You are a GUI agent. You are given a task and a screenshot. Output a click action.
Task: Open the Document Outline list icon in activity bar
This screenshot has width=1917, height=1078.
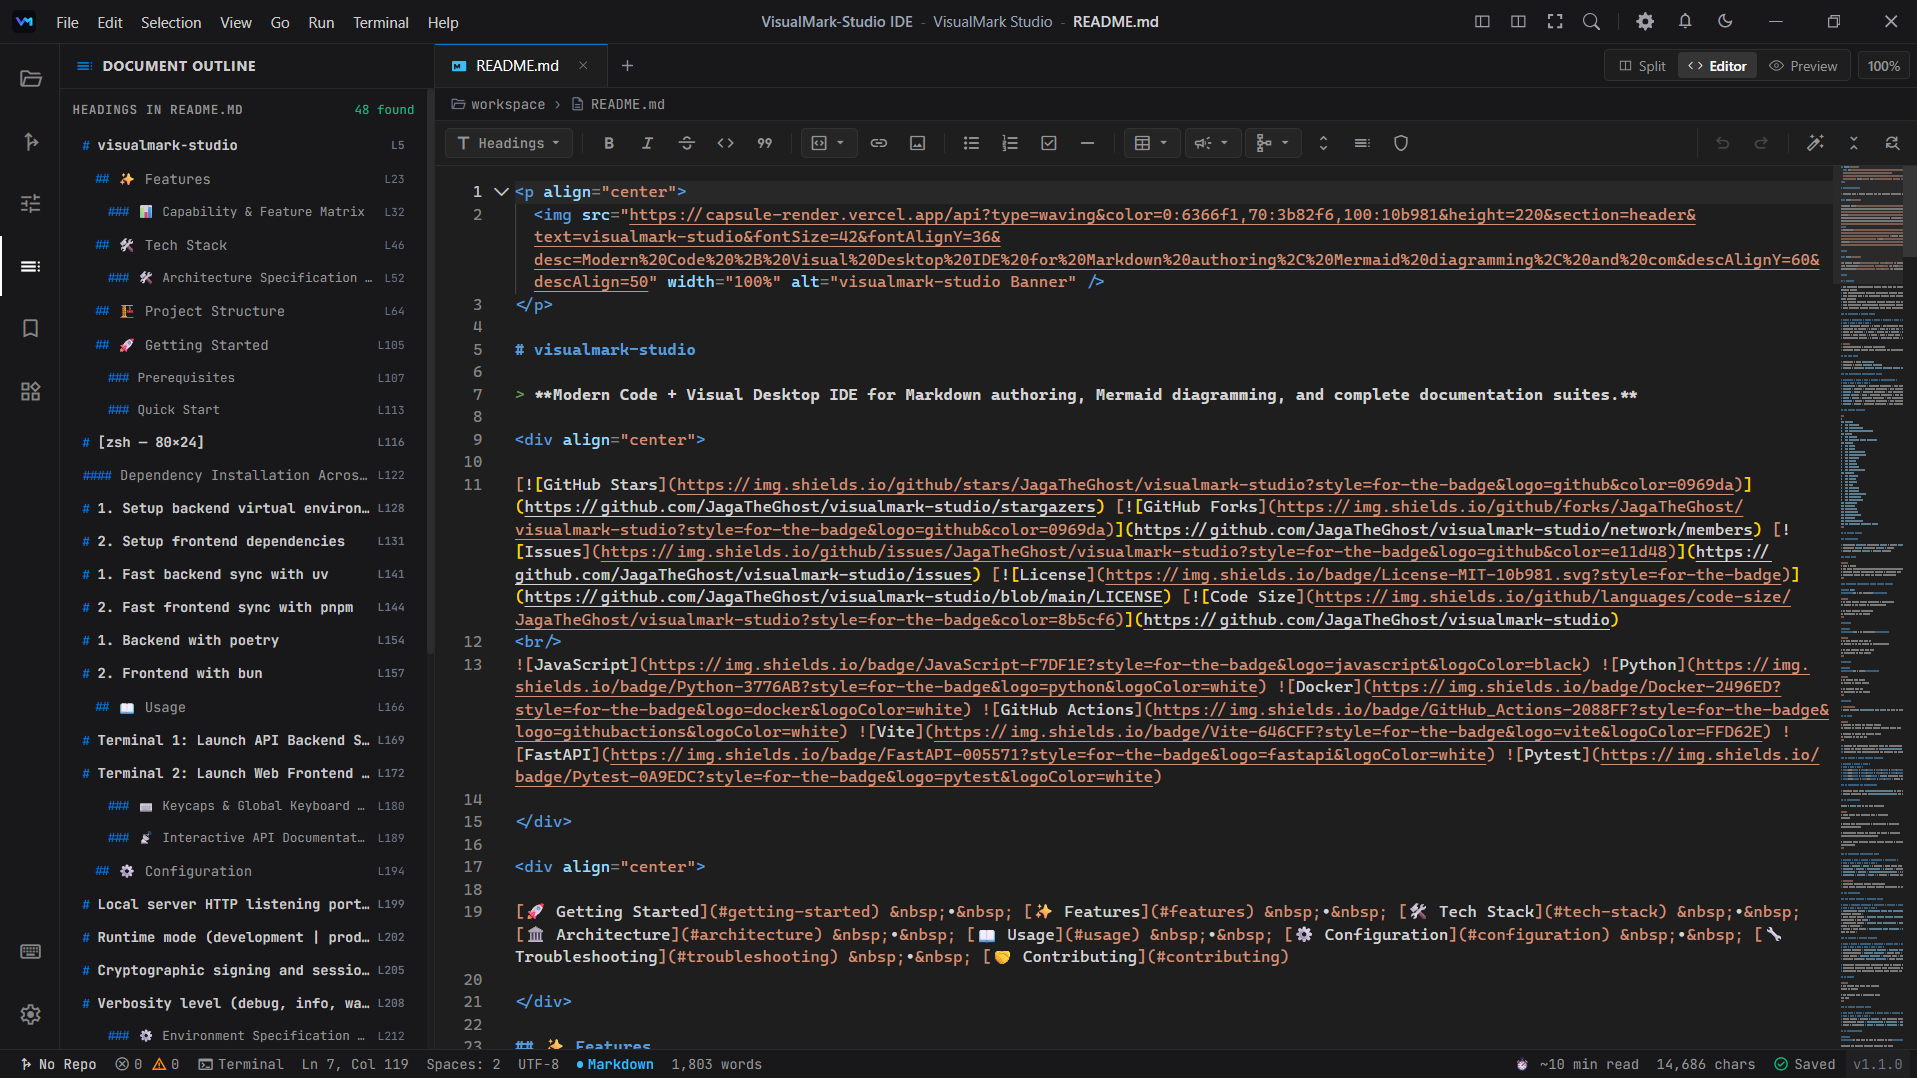coord(30,266)
